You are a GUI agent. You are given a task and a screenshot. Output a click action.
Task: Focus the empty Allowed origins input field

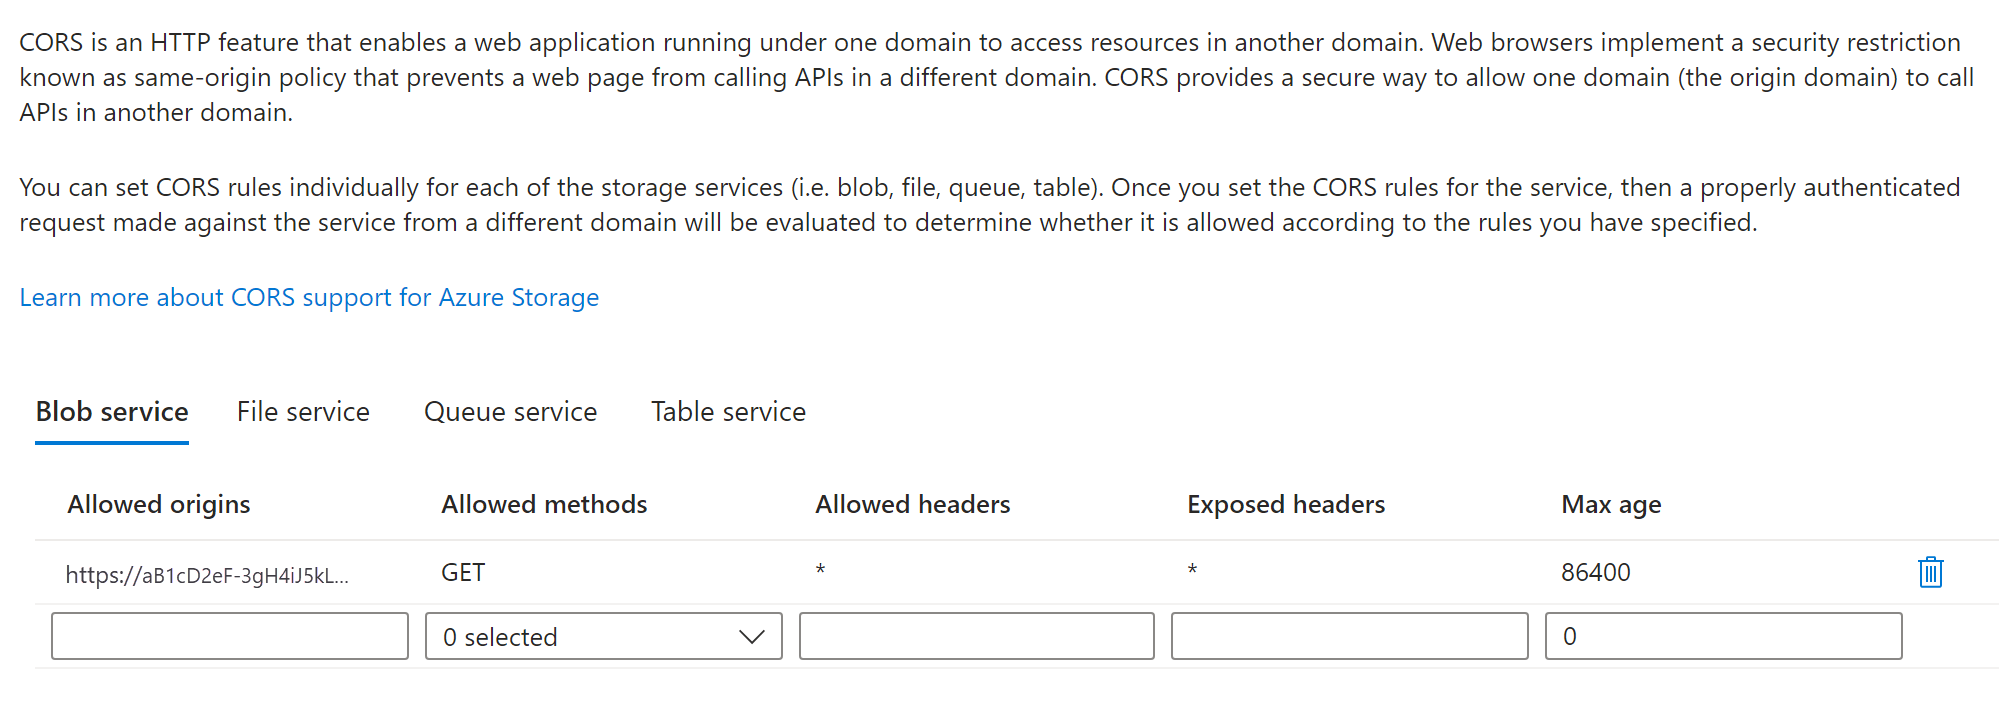230,637
